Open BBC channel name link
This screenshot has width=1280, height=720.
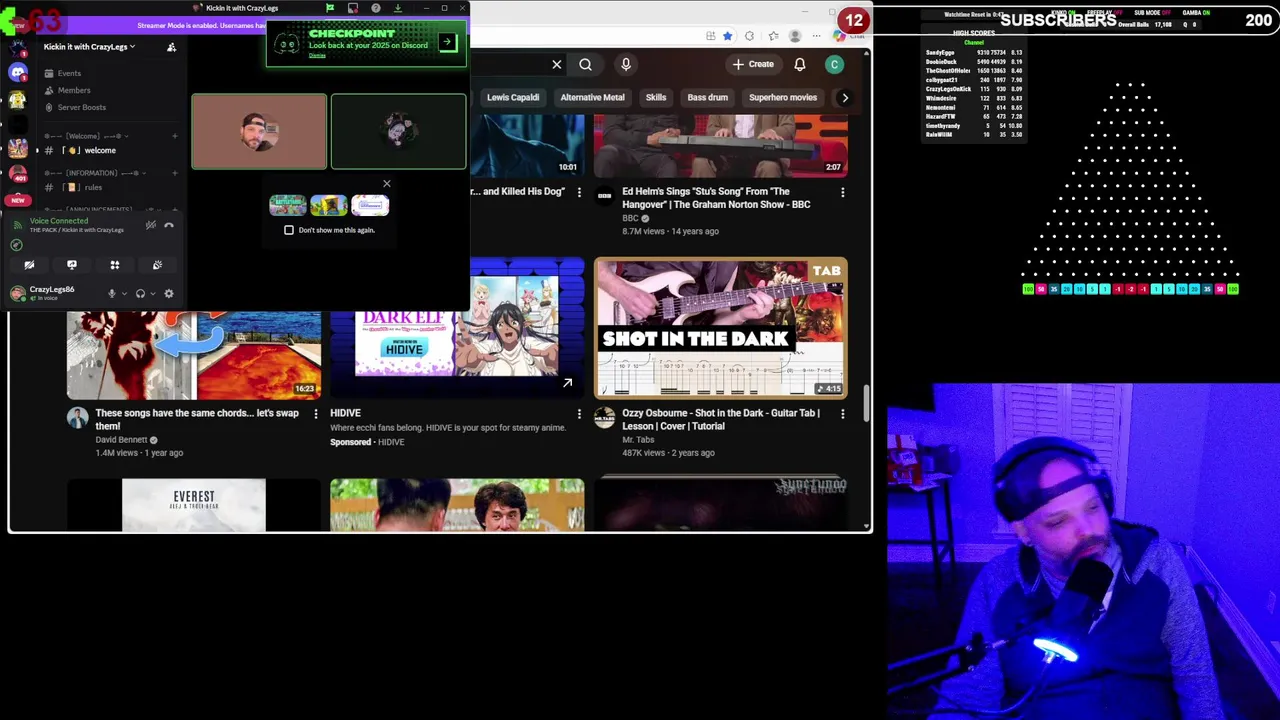[630, 218]
